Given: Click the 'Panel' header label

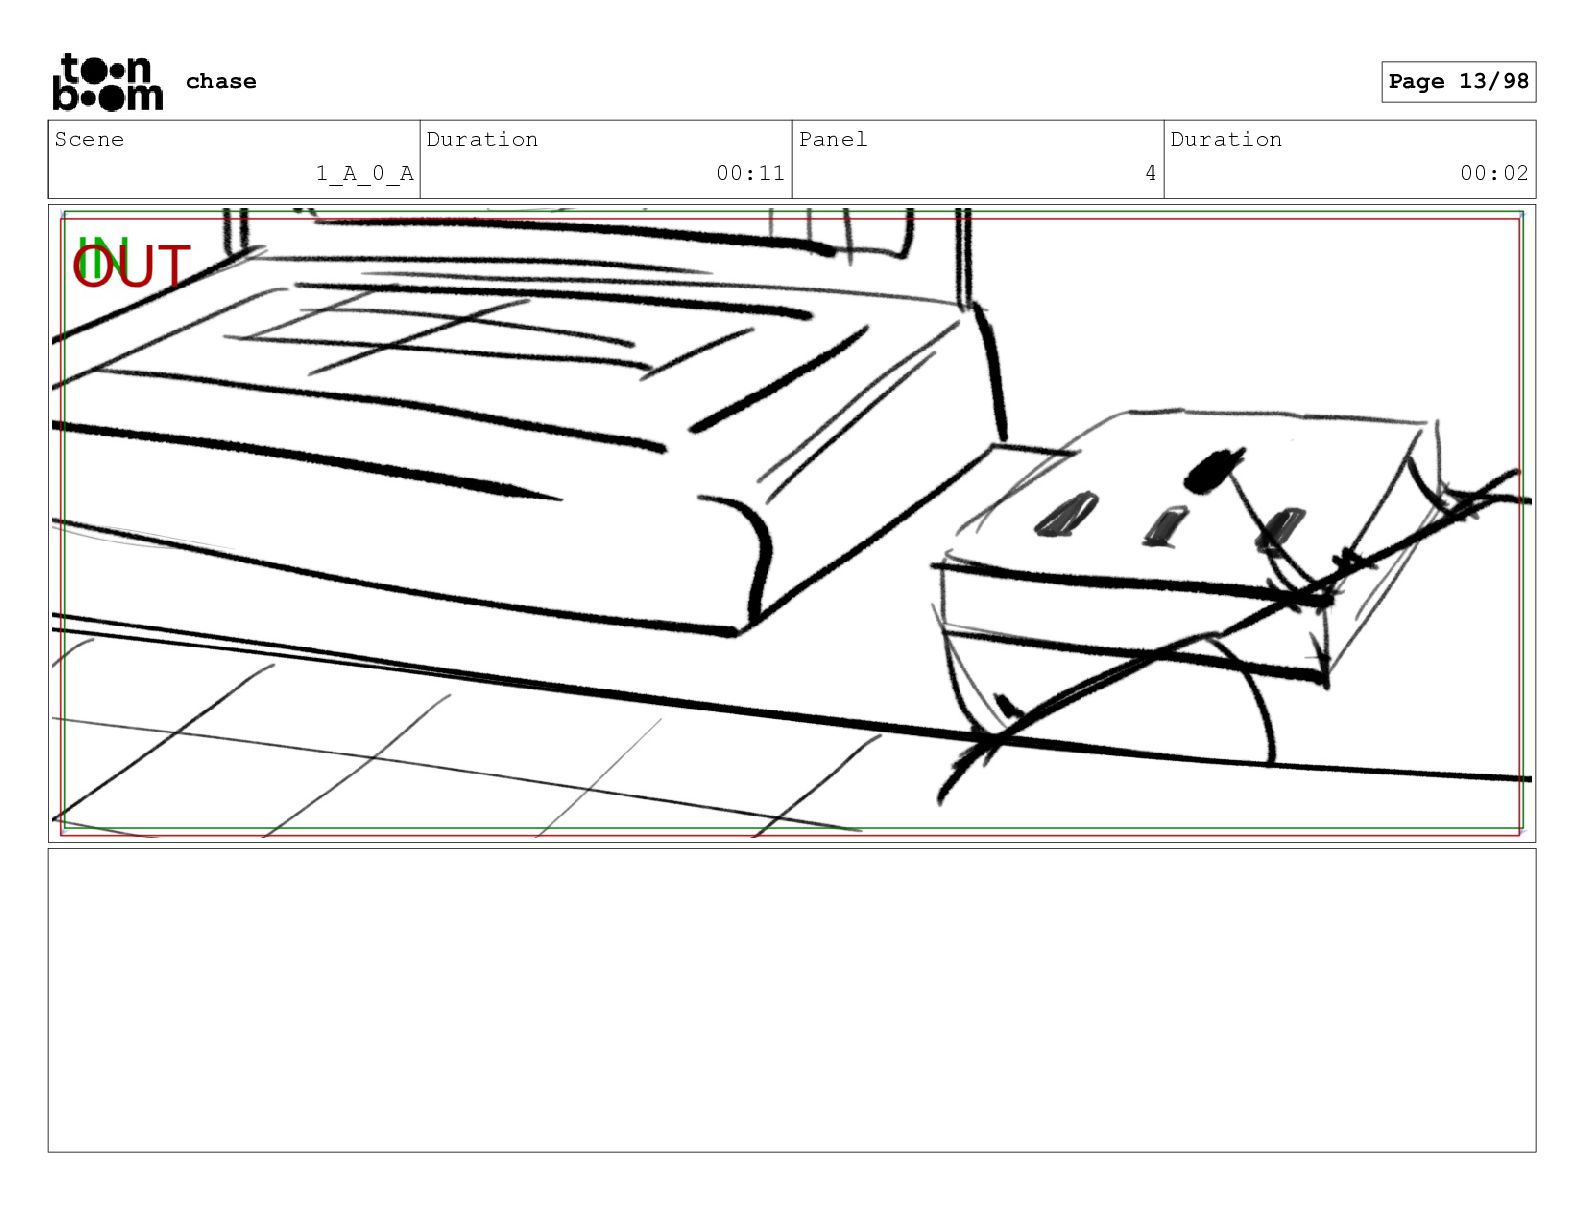Looking at the screenshot, I should (x=833, y=140).
